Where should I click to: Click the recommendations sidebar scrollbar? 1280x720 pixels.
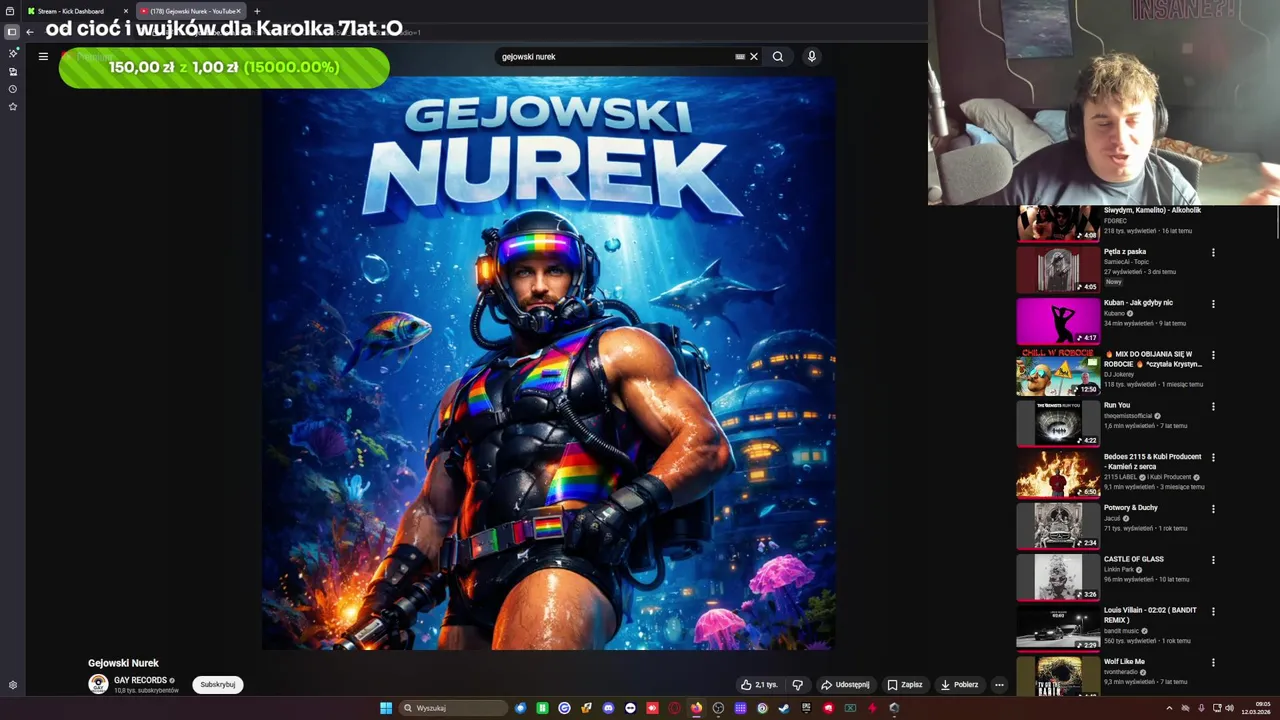point(1277,222)
